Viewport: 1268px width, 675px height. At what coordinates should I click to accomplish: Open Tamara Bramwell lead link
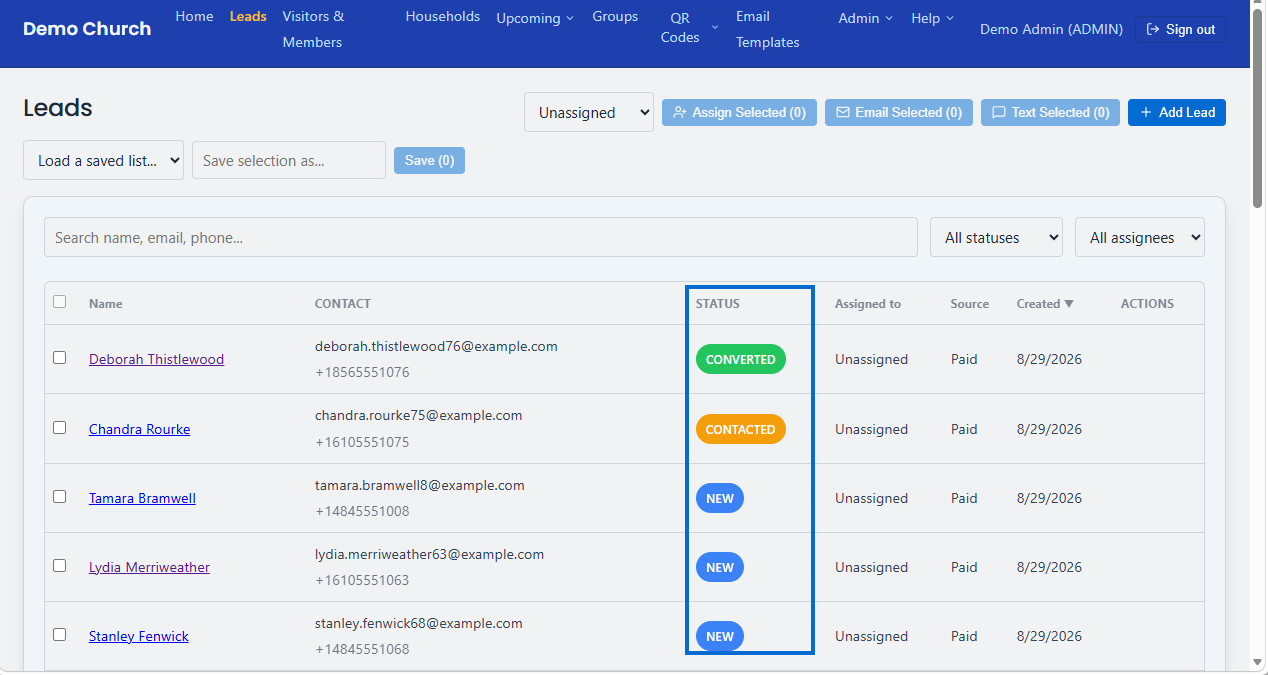(x=142, y=498)
